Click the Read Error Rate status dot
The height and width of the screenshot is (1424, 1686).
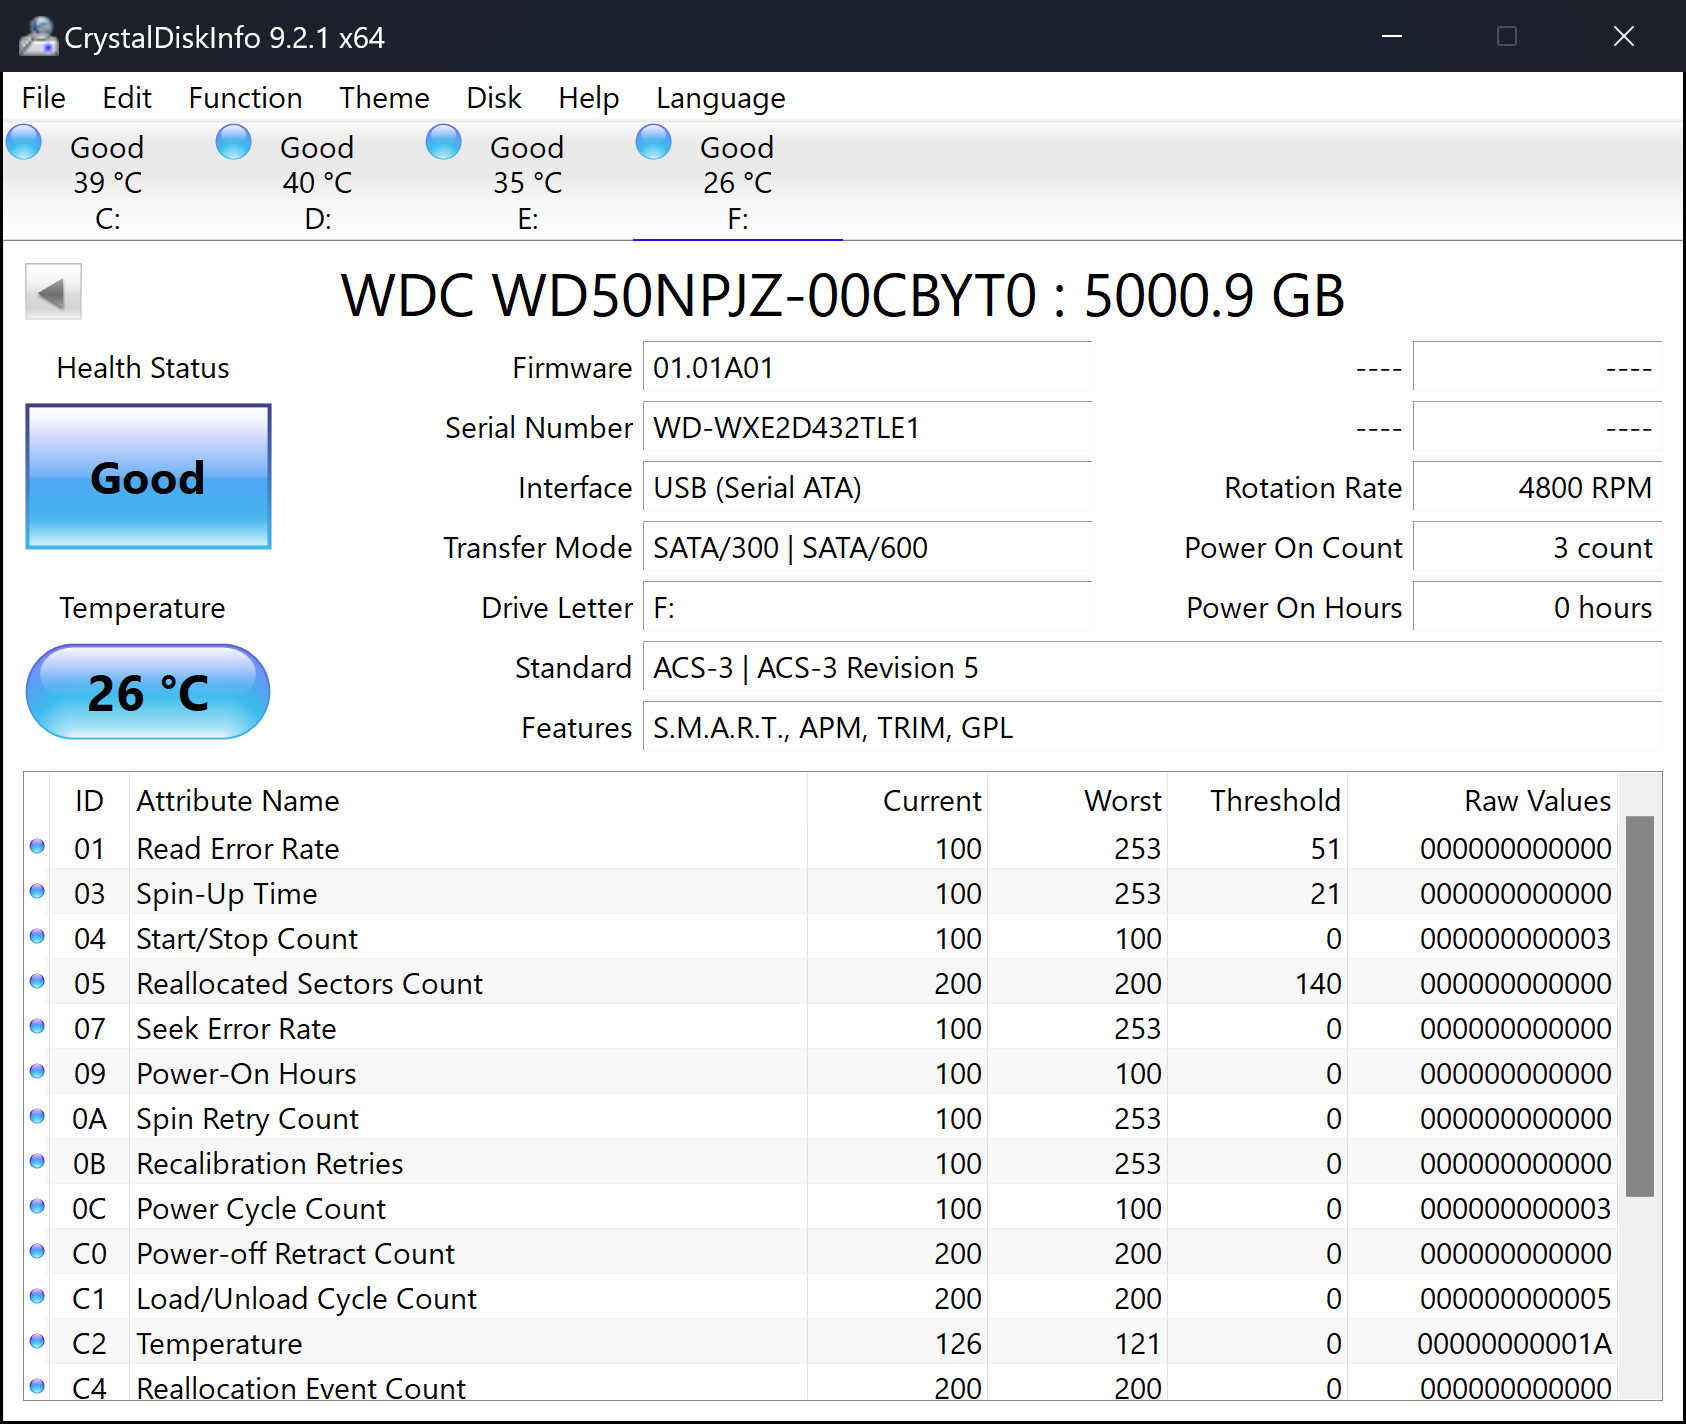click(x=38, y=847)
